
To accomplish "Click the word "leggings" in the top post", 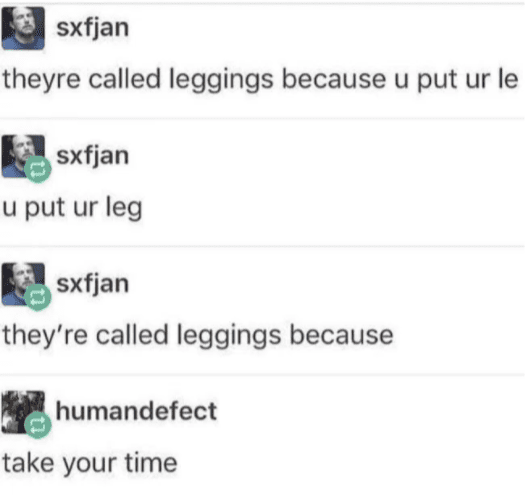I will [221, 80].
